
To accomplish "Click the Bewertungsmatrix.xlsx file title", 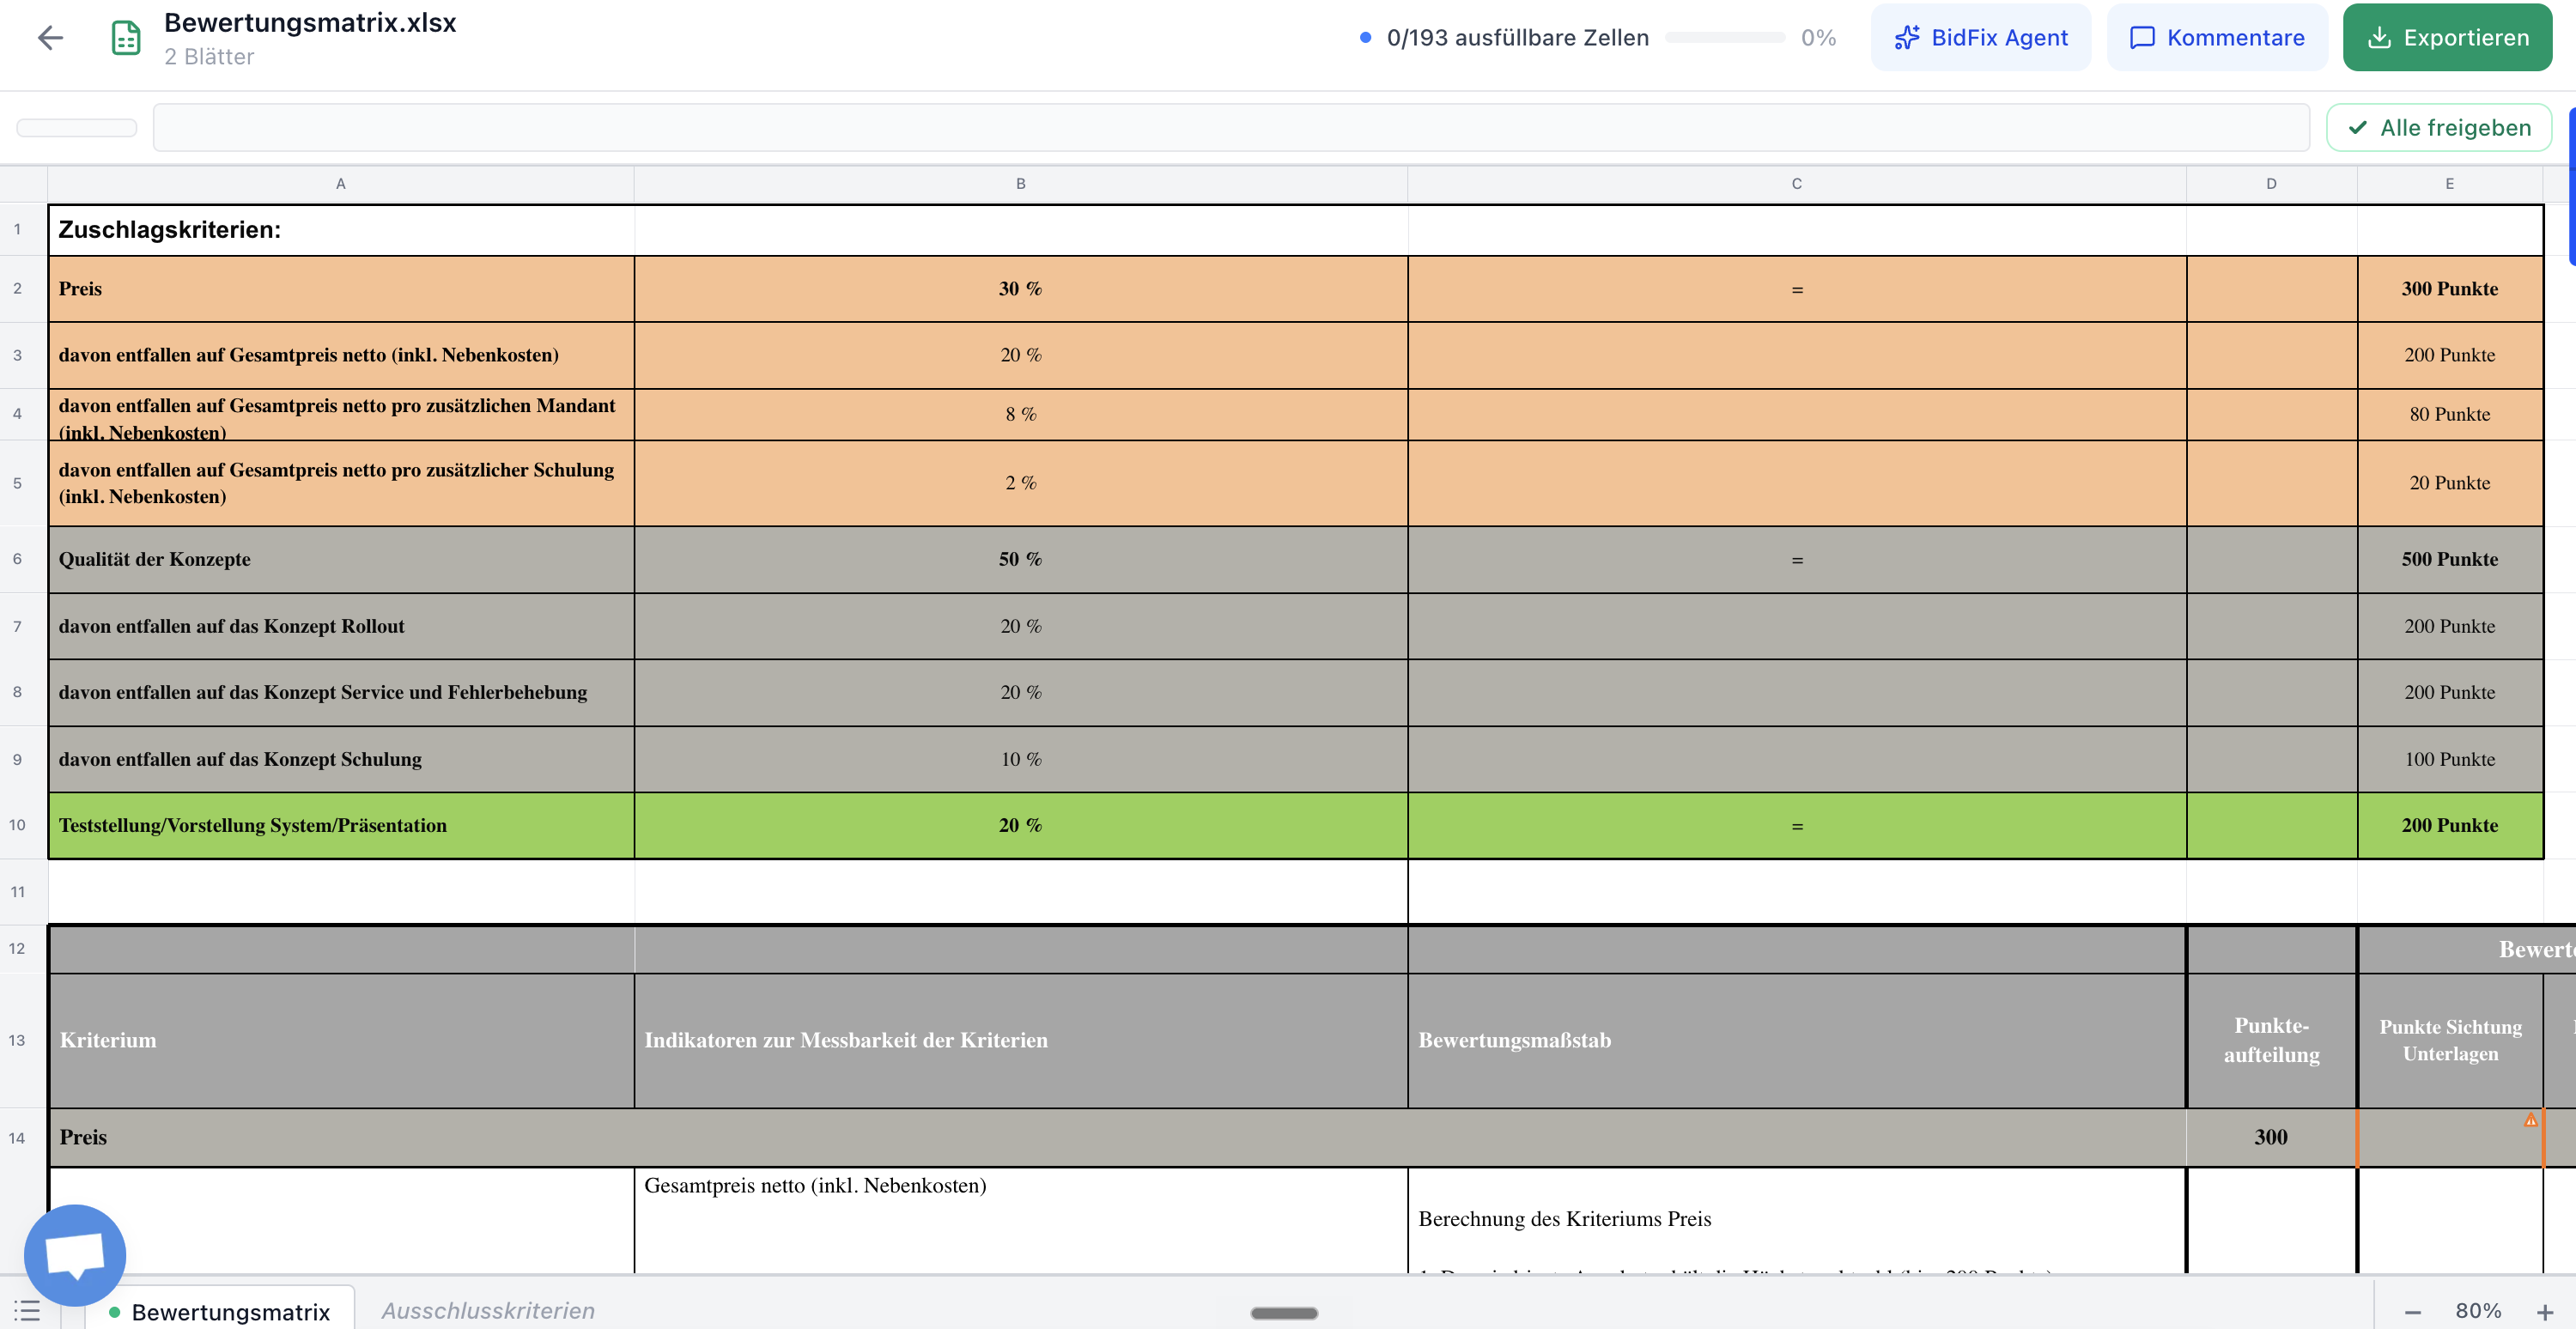I will point(310,23).
